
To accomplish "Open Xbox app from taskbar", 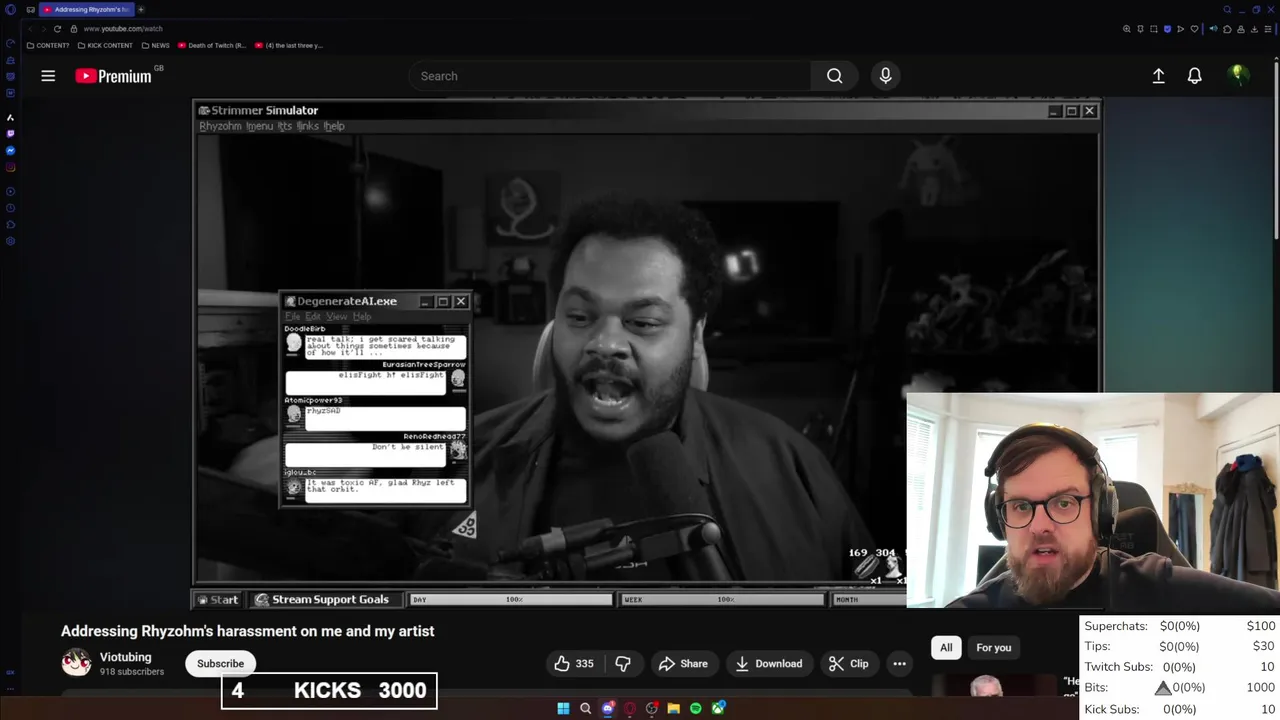I will 718,708.
